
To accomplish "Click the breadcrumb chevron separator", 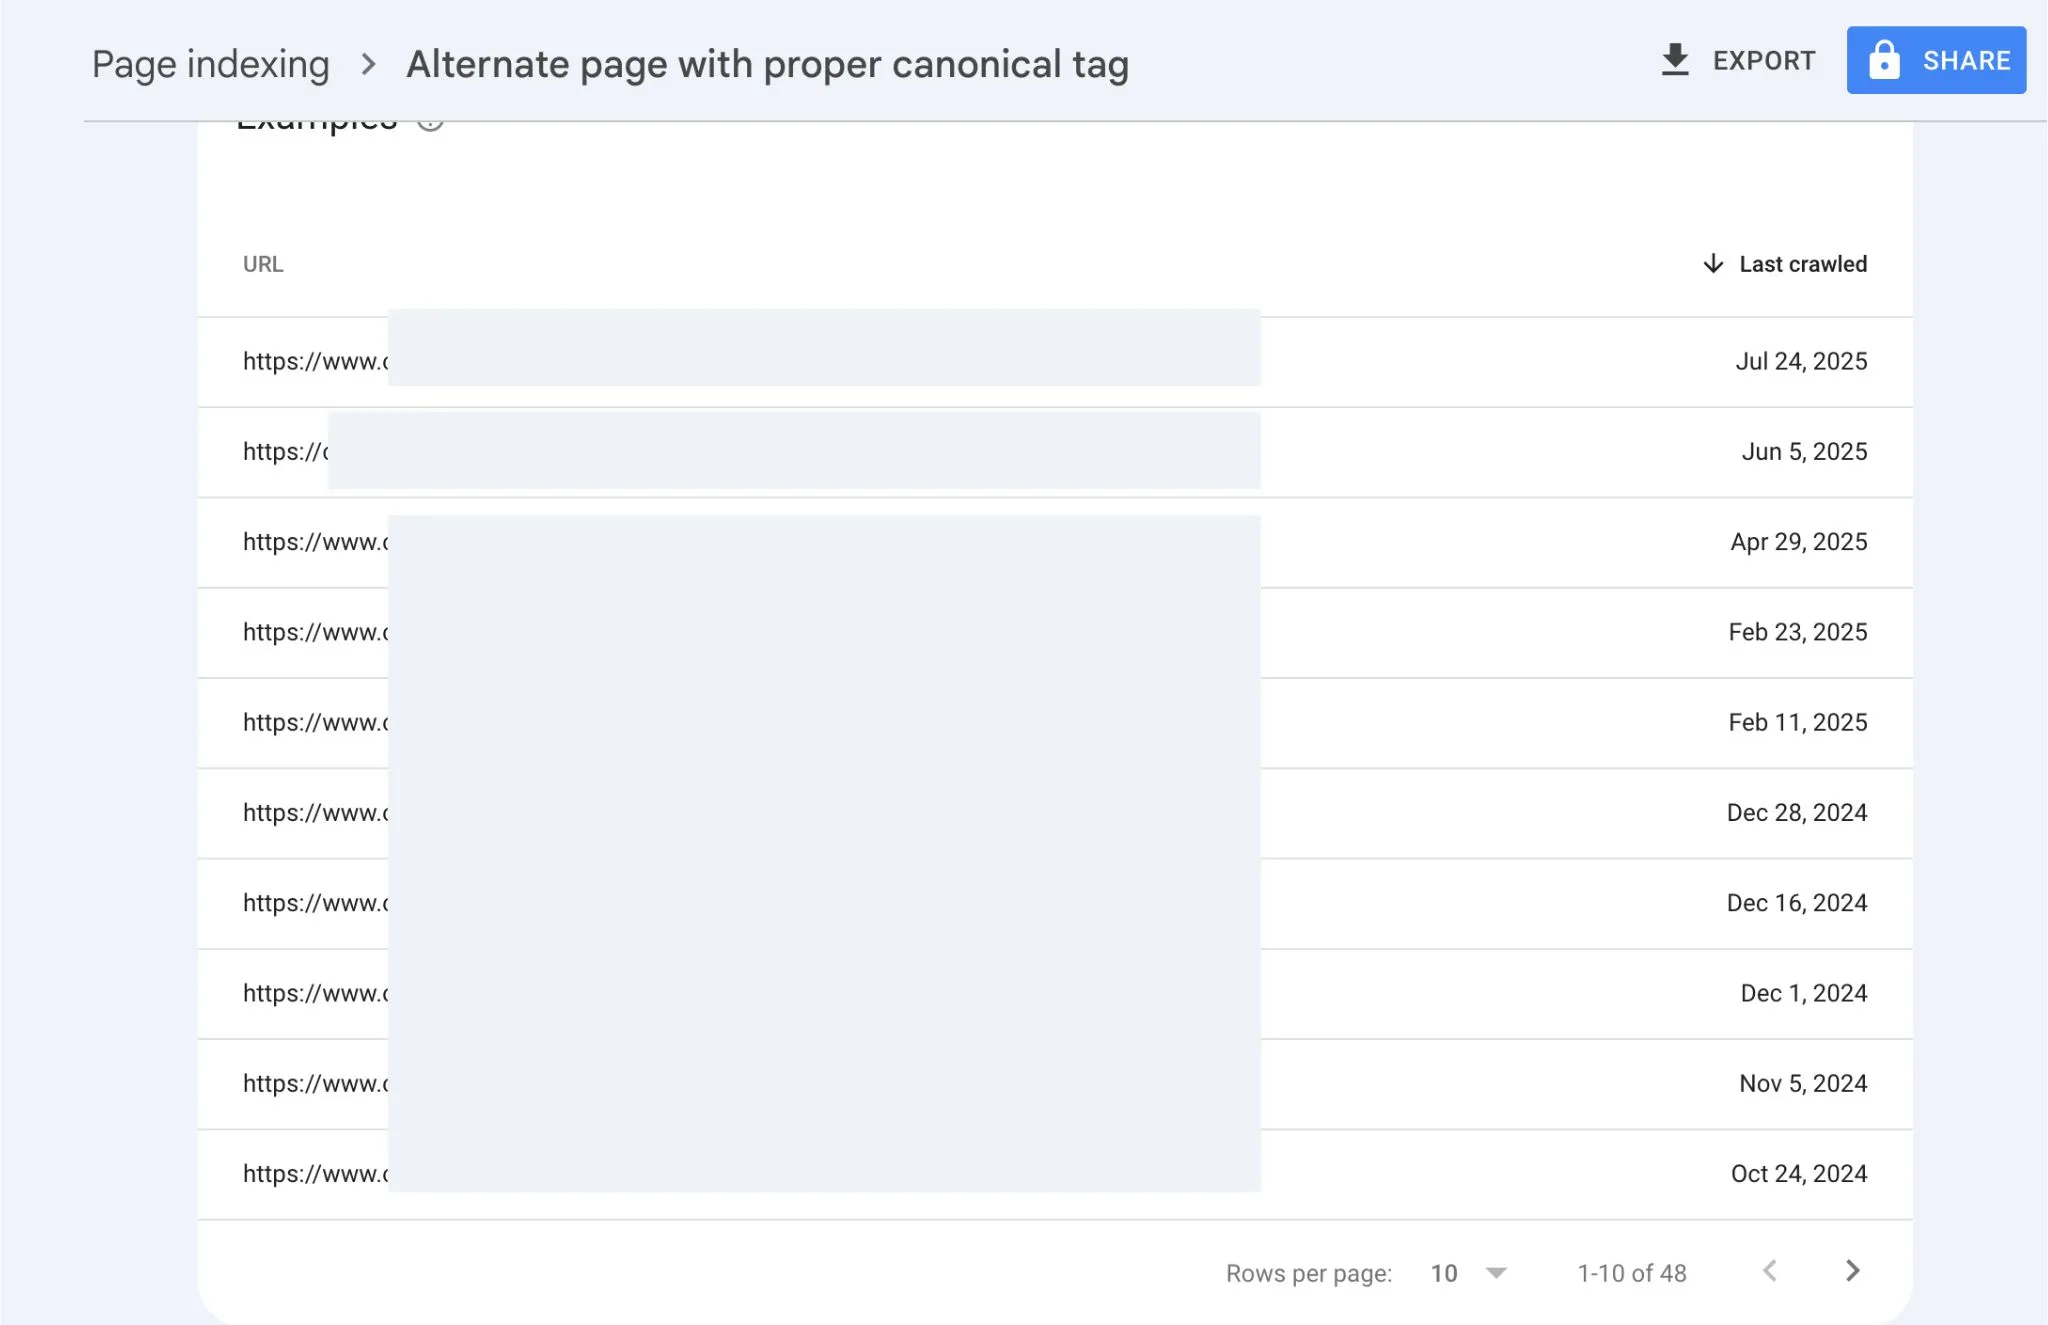I will click(368, 64).
